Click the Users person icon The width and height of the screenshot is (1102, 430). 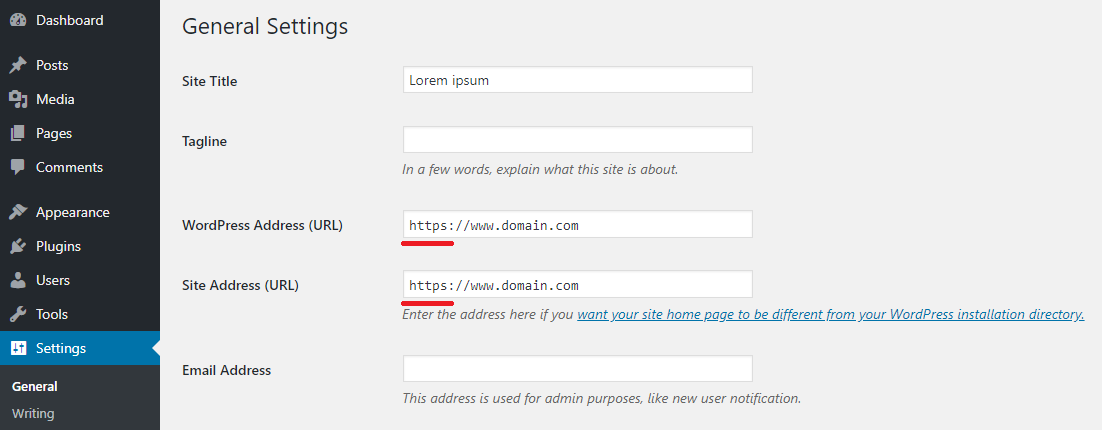pyautogui.click(x=18, y=280)
